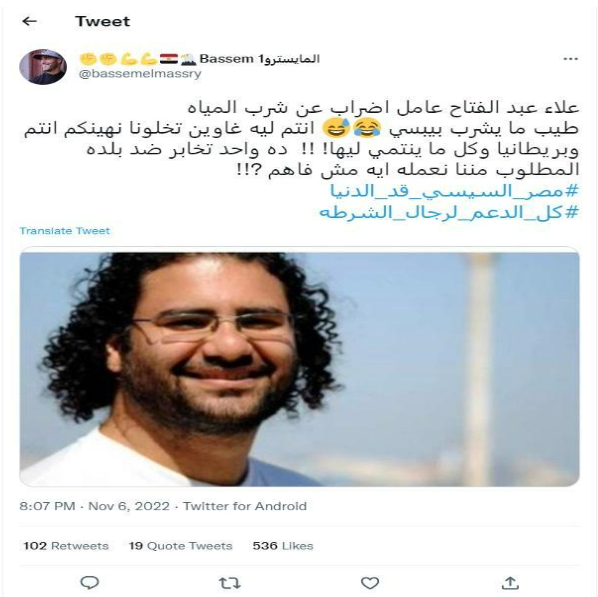Viewport: 598px width, 597px height.
Task: Open hashtag مصر_السيسي_قد_الدنيا
Action: 454,191
